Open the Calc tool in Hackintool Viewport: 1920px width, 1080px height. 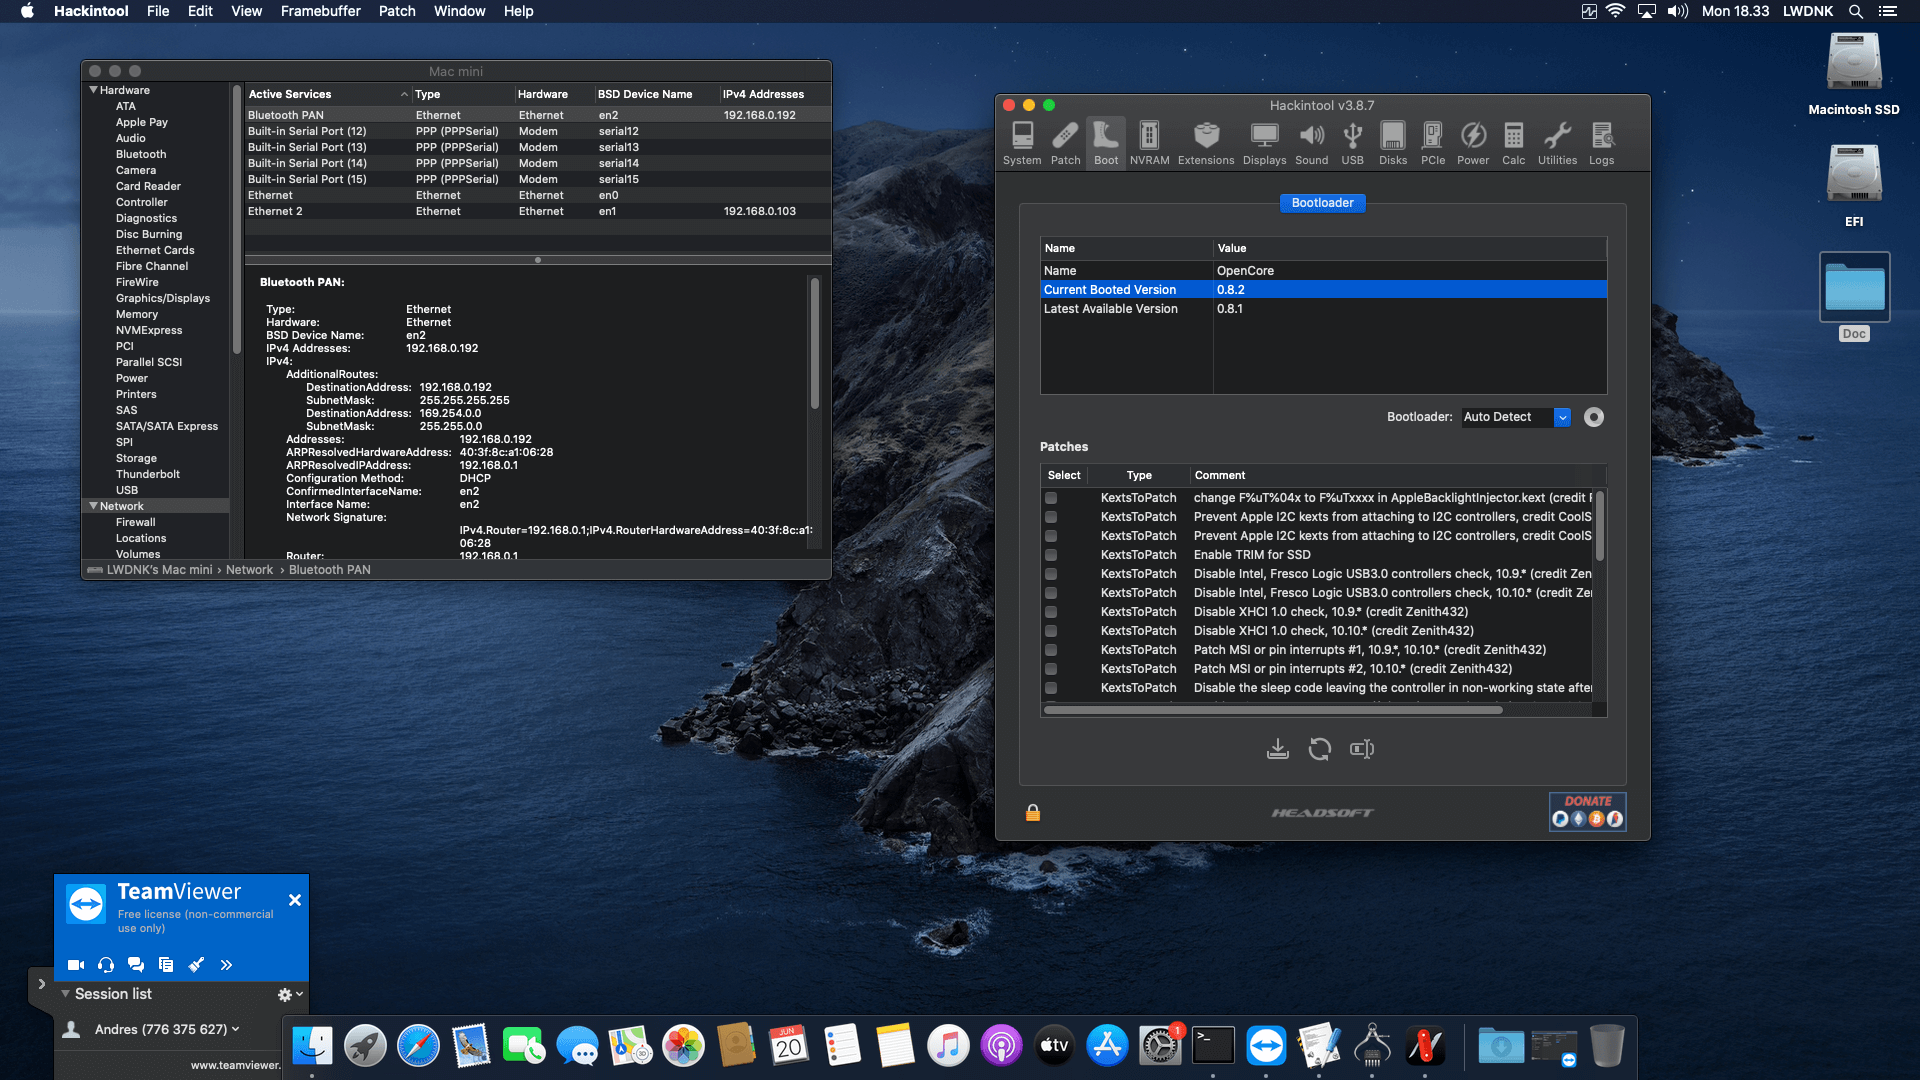click(x=1514, y=143)
